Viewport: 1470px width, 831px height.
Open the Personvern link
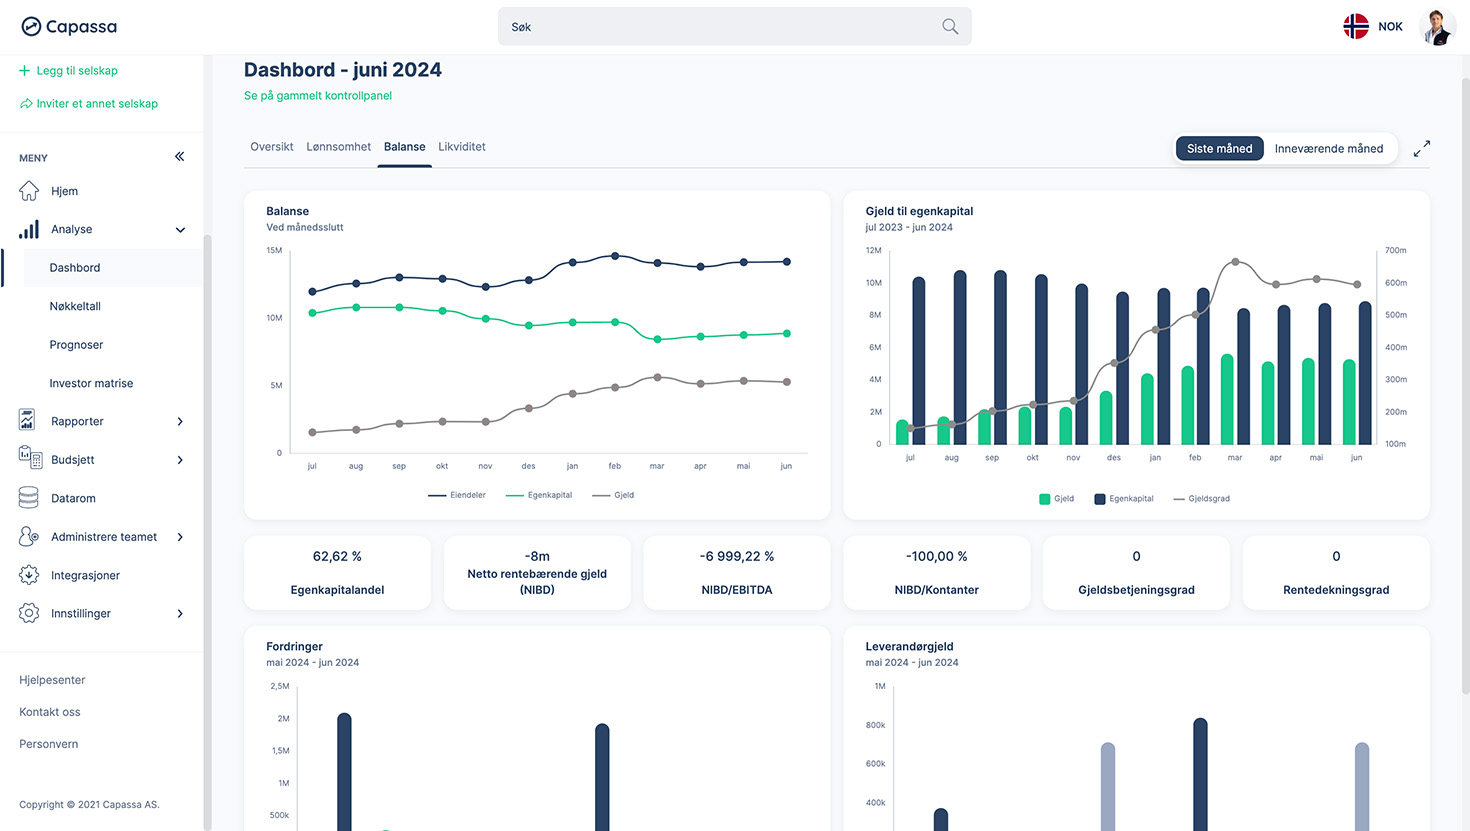[49, 744]
